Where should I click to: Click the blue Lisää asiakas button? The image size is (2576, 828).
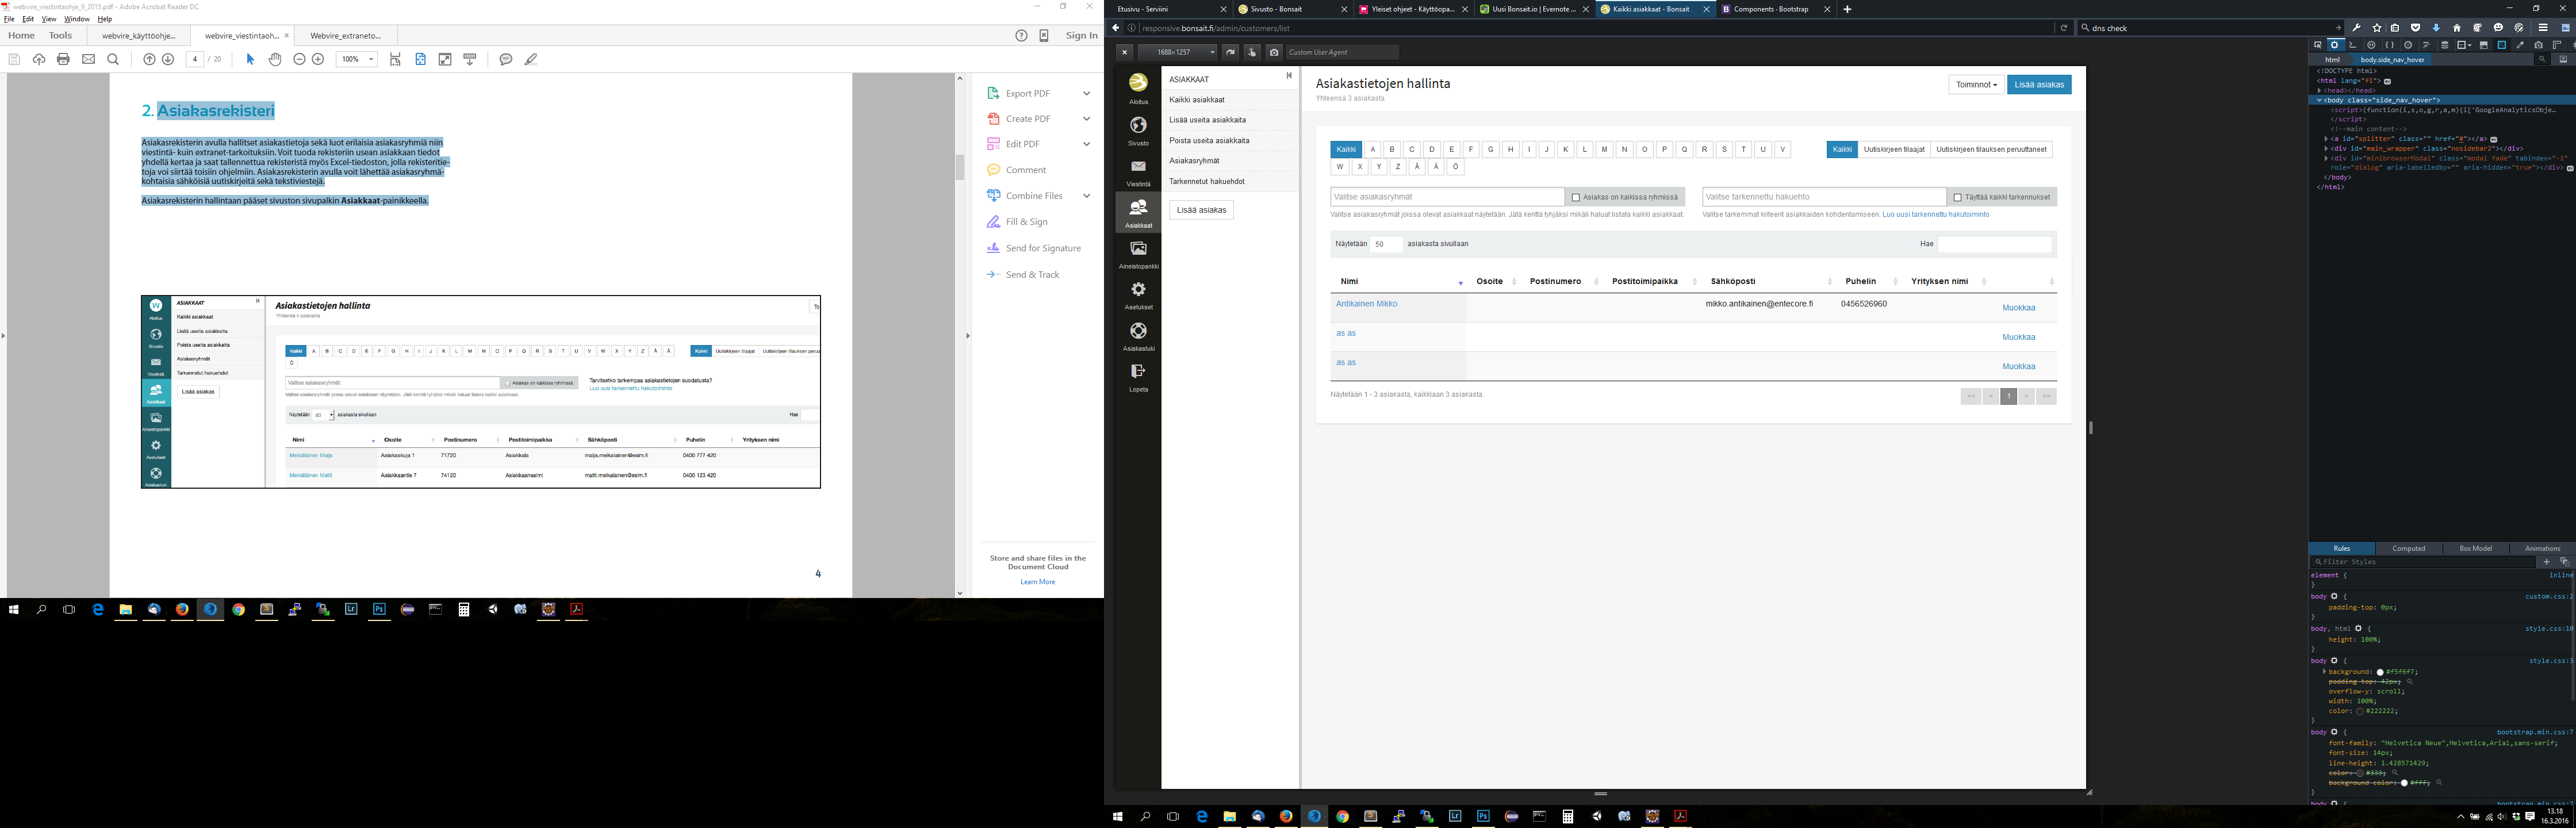[2038, 85]
